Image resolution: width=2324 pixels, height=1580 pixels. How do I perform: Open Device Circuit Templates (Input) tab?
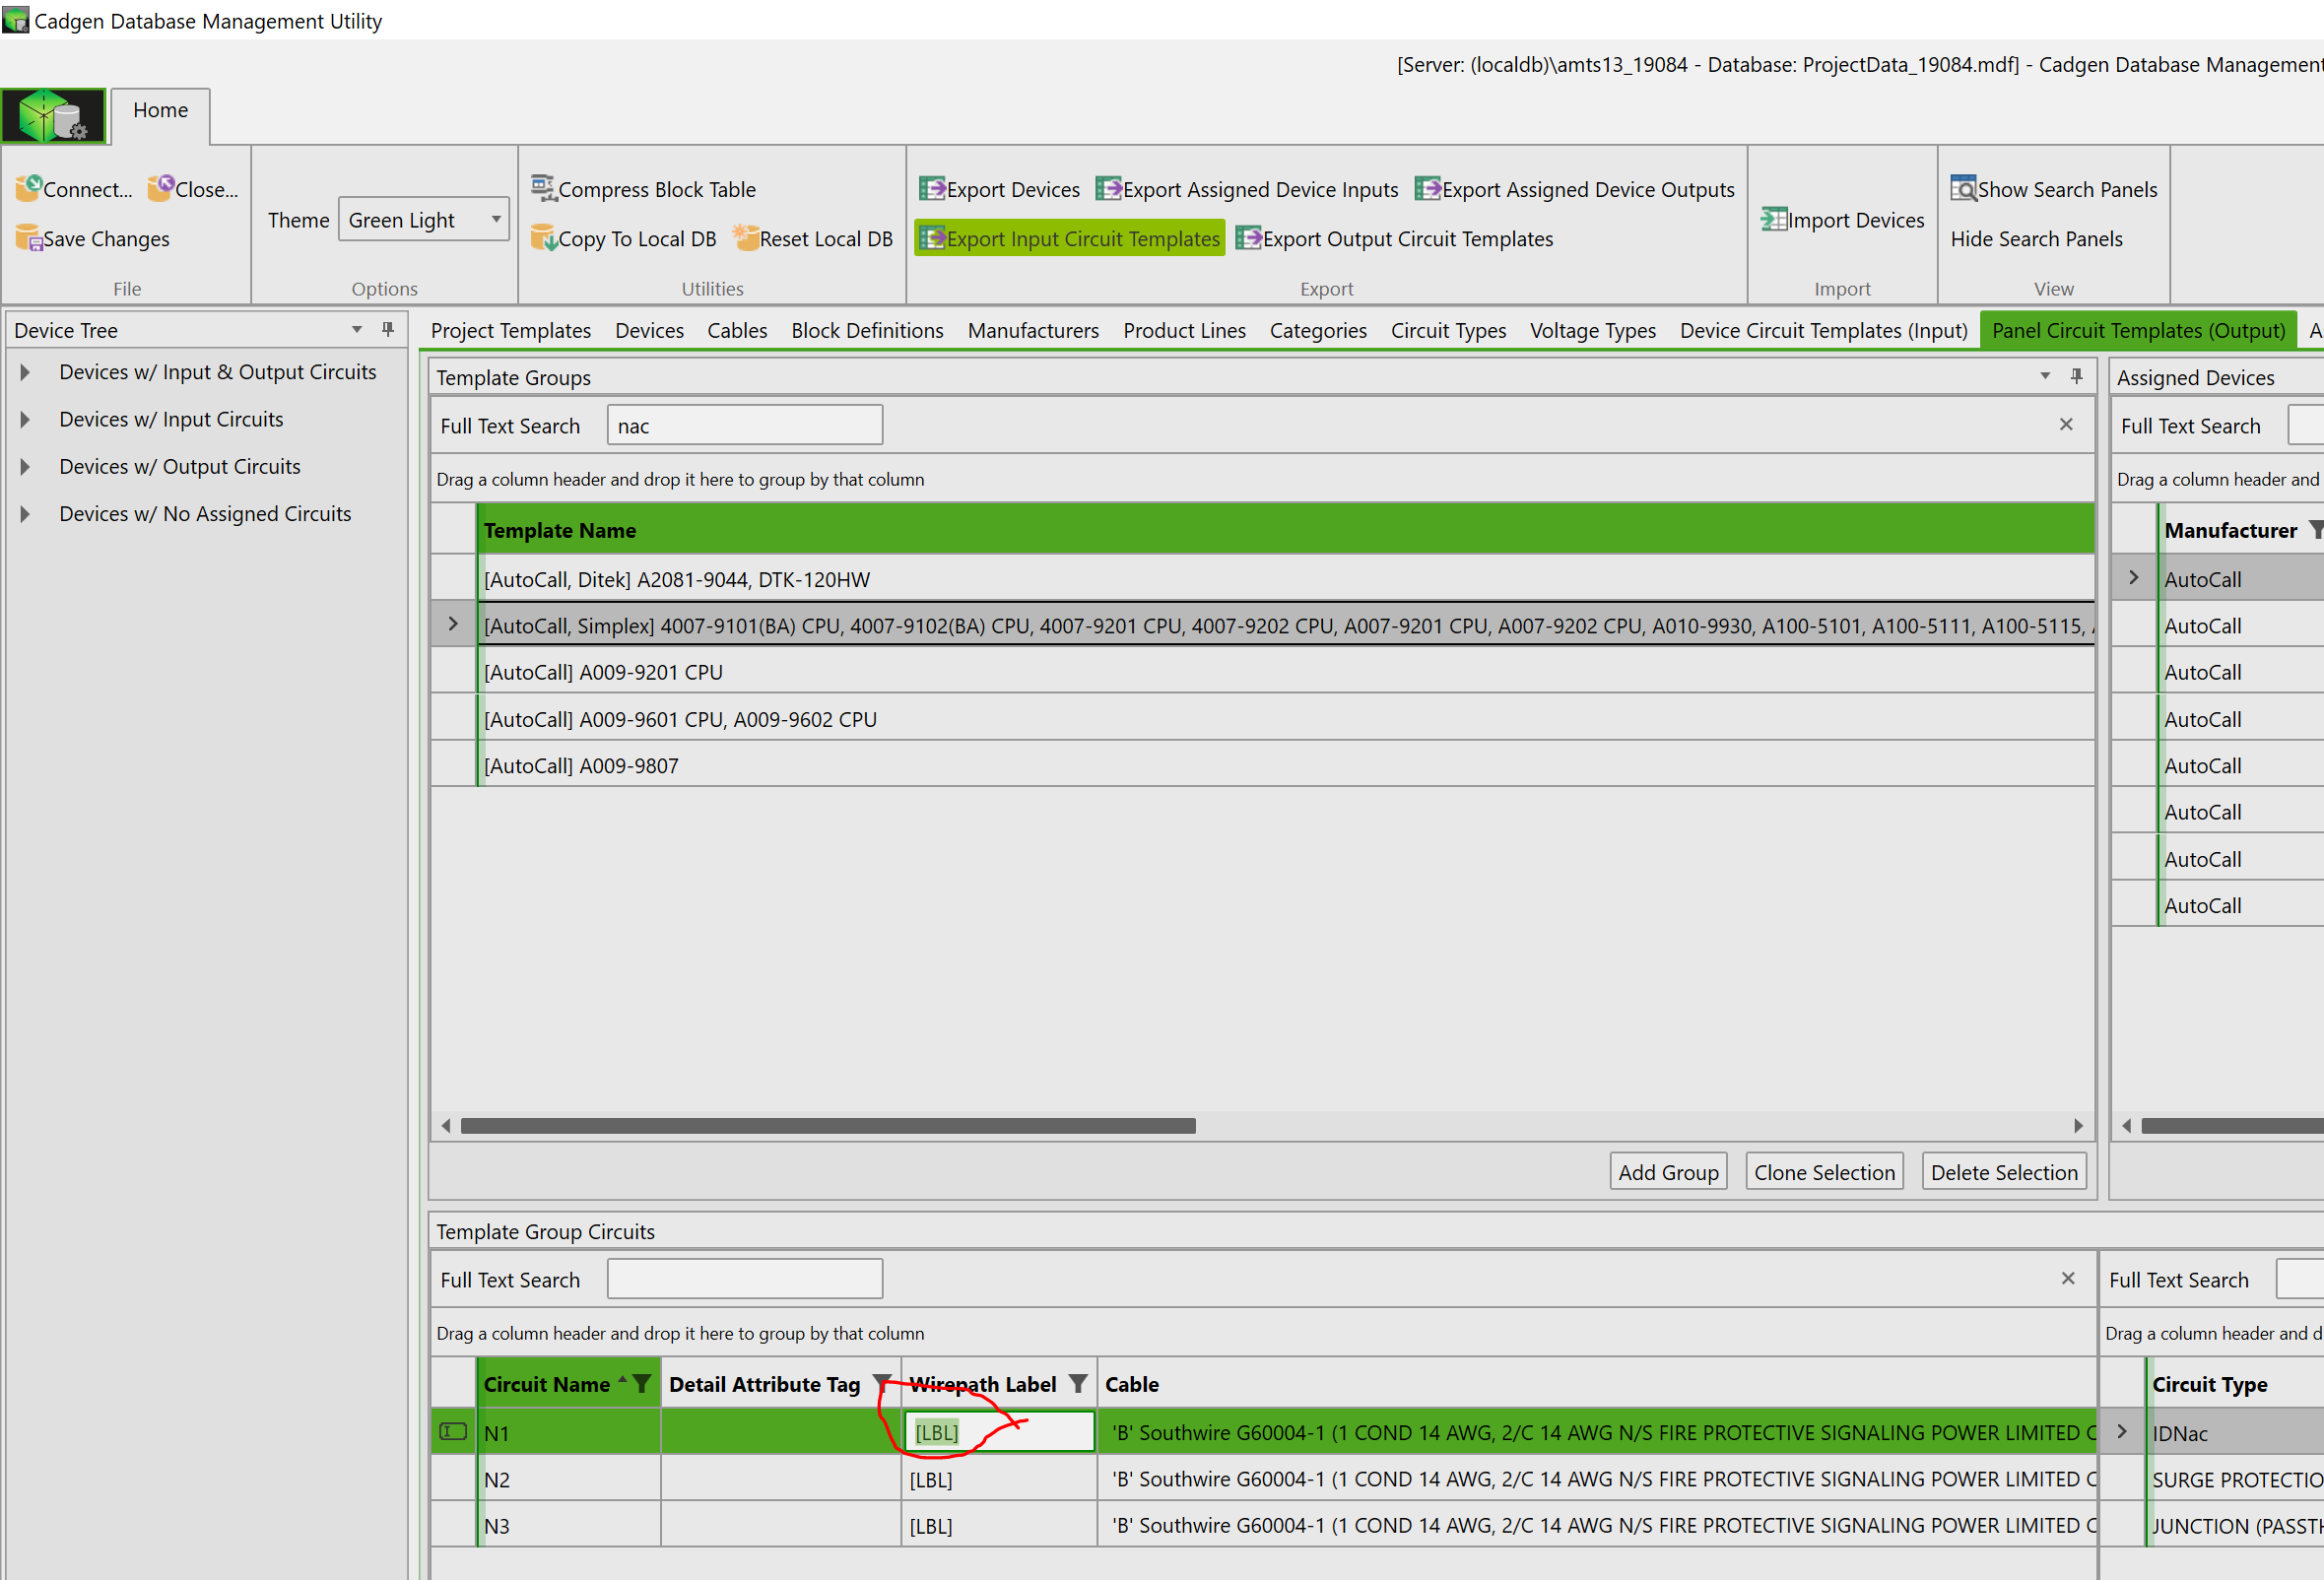pyautogui.click(x=1823, y=330)
